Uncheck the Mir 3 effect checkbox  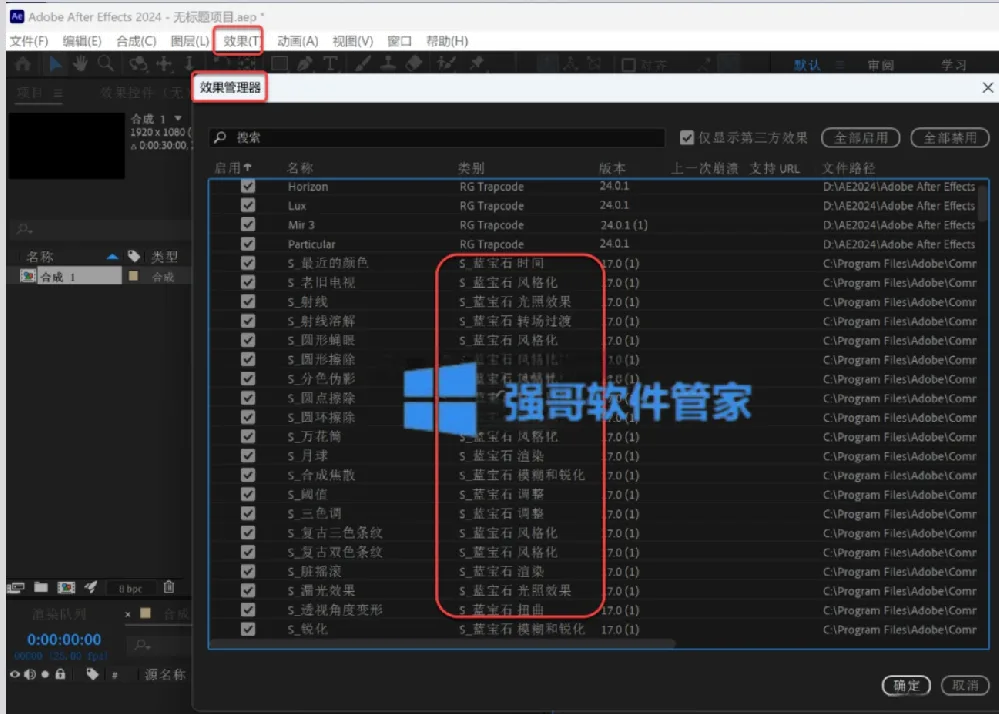tap(248, 224)
